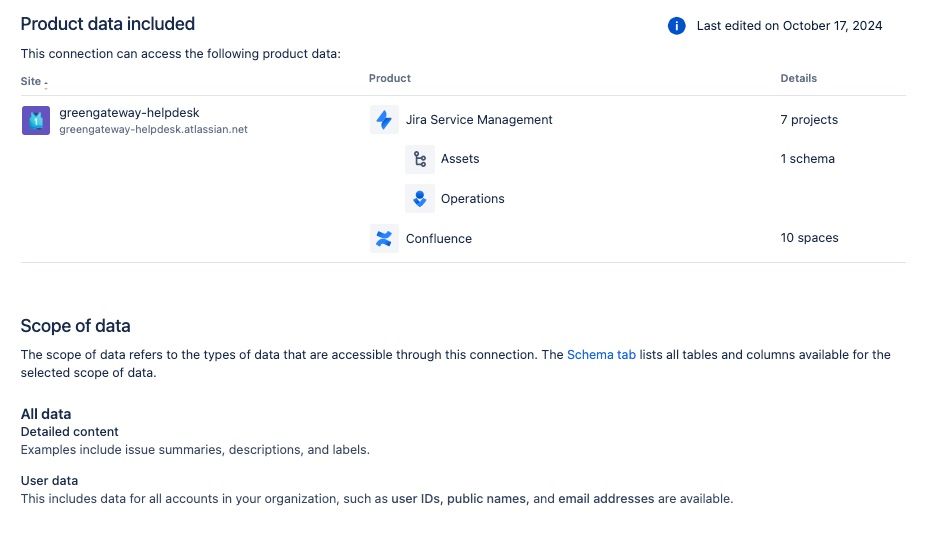Click the Confluence product icon

[x=384, y=238]
